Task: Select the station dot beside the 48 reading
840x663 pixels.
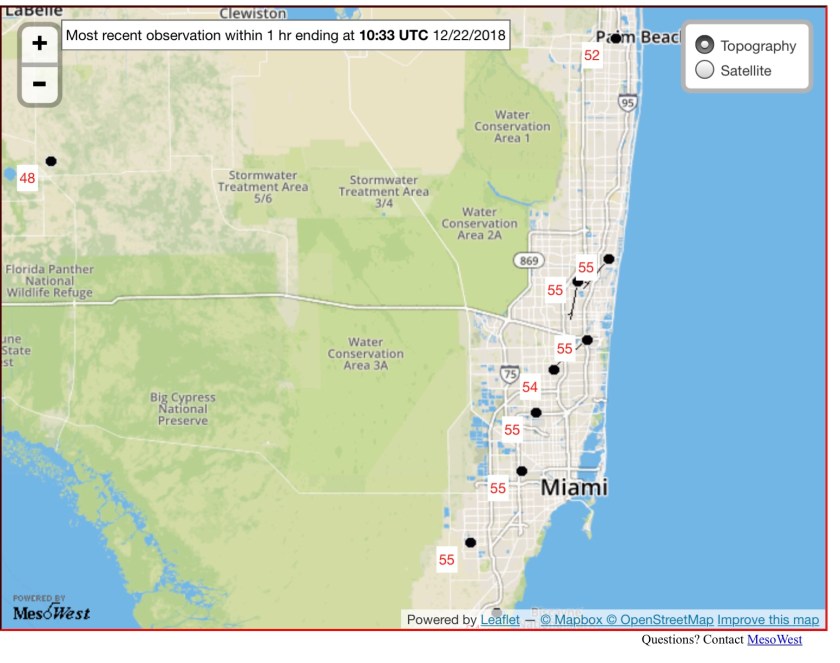Action: [51, 161]
